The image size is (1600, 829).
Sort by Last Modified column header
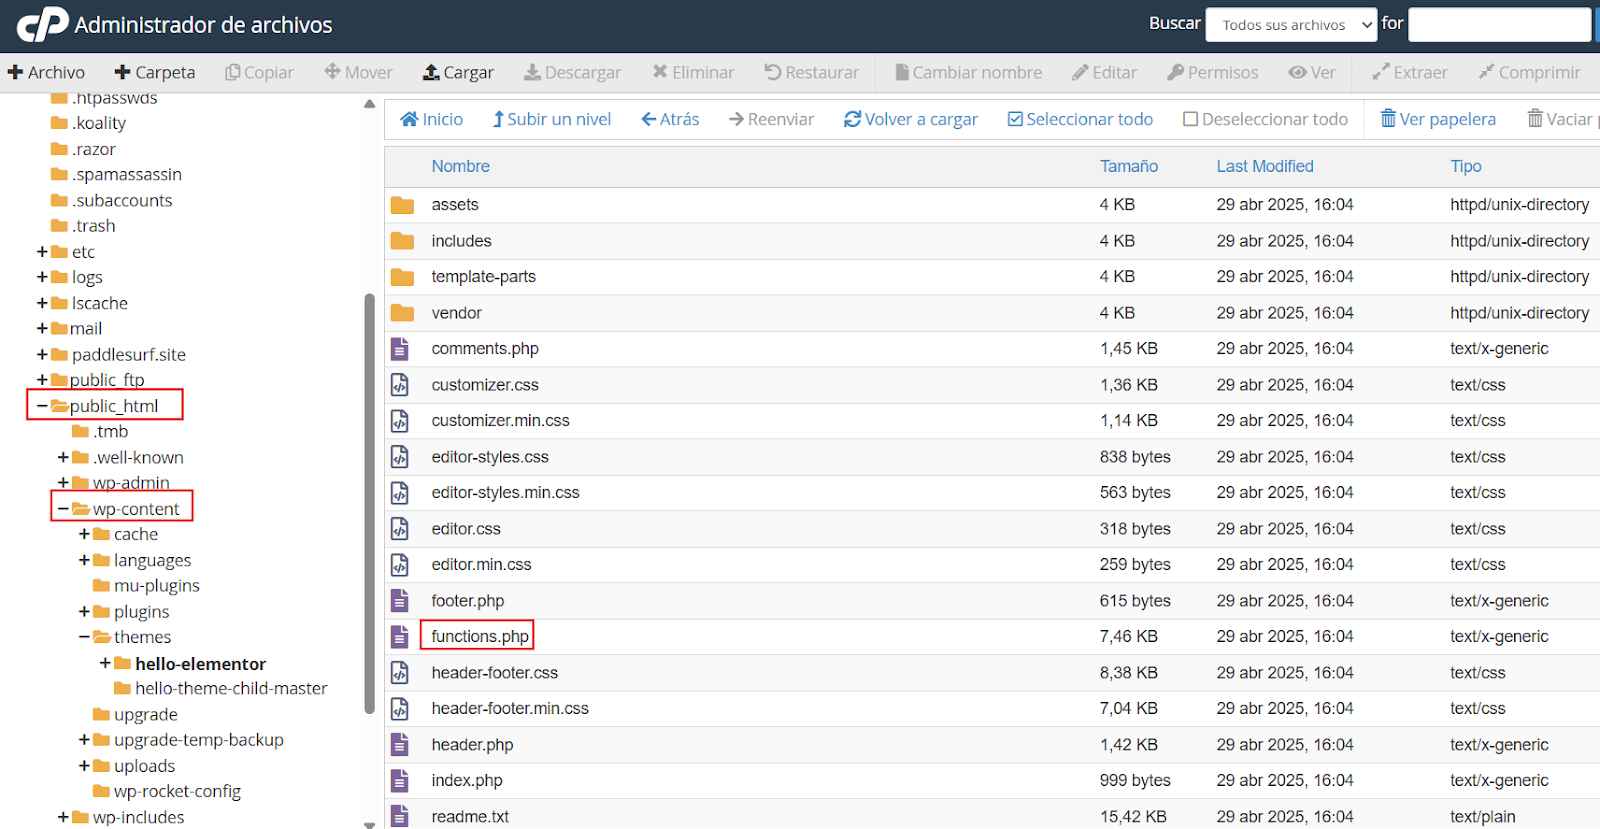[1265, 166]
